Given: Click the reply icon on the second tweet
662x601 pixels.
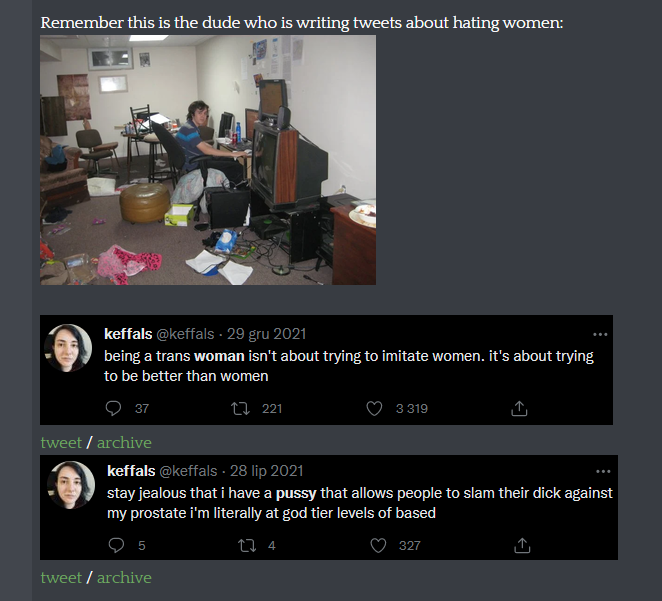Looking at the screenshot, I should [x=116, y=545].
